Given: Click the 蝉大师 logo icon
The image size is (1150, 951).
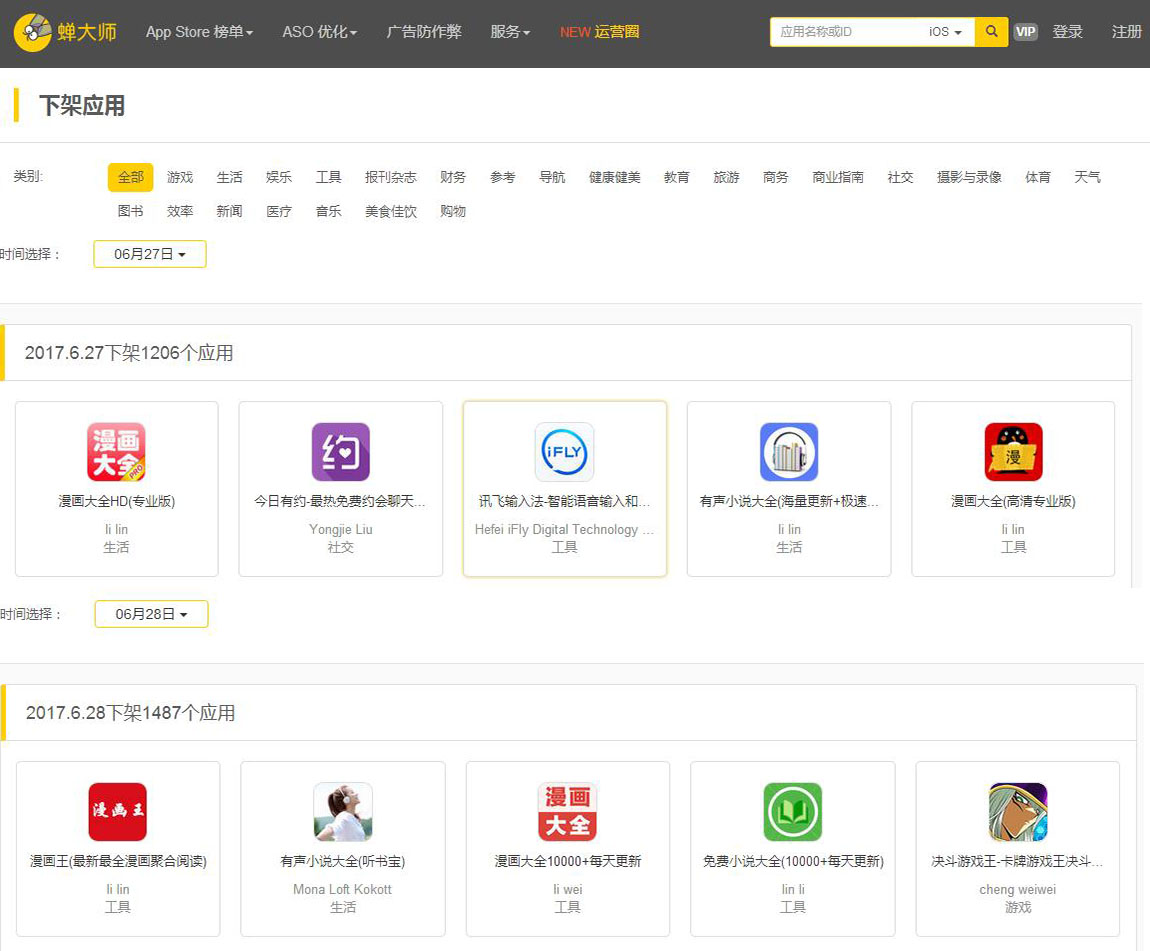Looking at the screenshot, I should (33, 32).
